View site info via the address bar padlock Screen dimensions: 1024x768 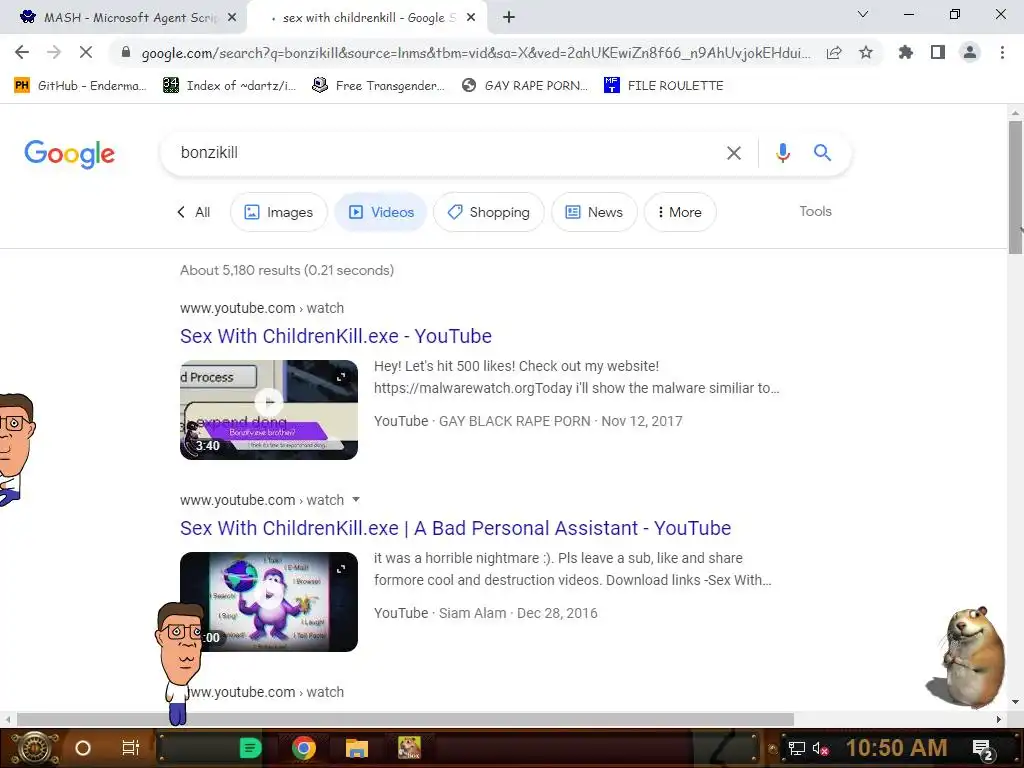coord(126,52)
